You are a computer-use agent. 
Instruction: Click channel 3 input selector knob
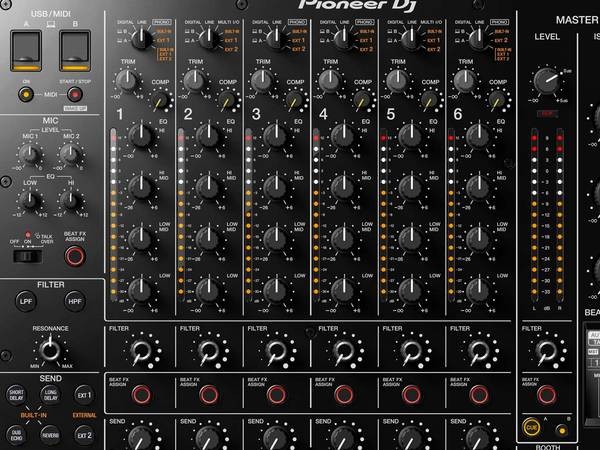(x=276, y=38)
